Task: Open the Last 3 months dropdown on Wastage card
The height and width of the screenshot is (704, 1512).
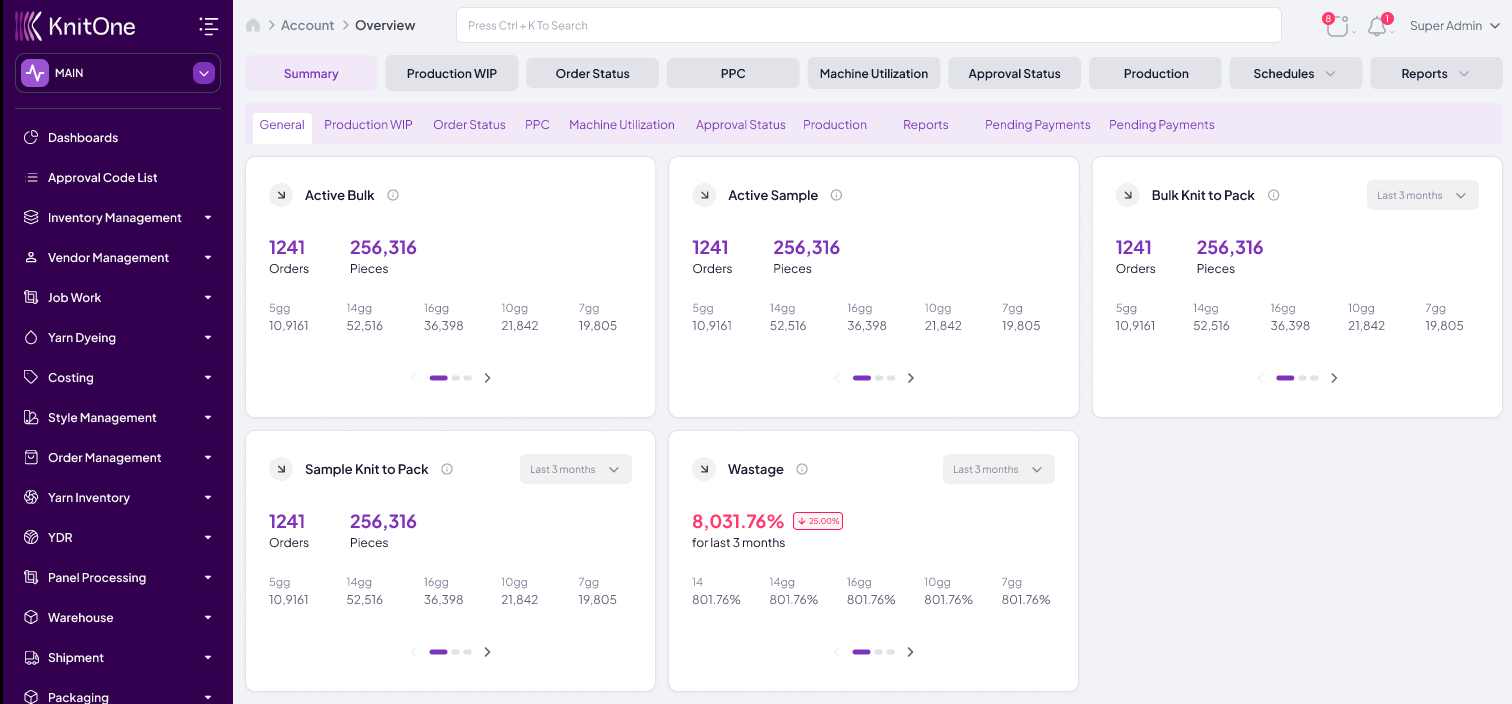Action: click(997, 468)
